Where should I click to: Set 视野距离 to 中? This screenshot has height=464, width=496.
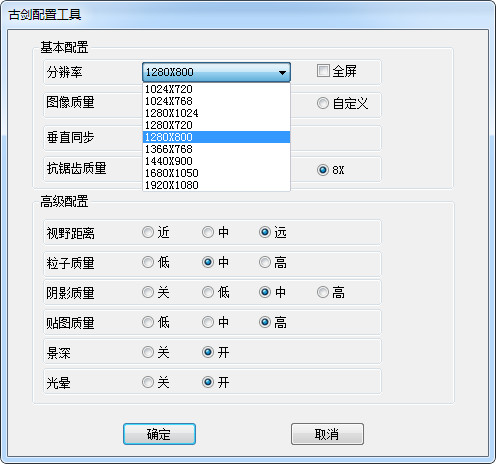pos(208,232)
